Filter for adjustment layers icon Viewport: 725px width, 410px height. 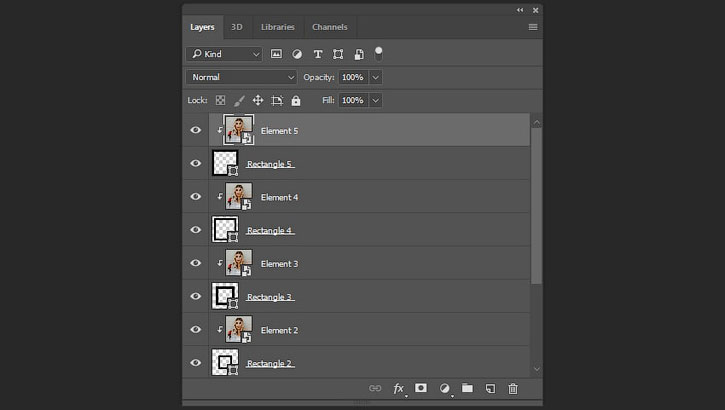coord(297,54)
